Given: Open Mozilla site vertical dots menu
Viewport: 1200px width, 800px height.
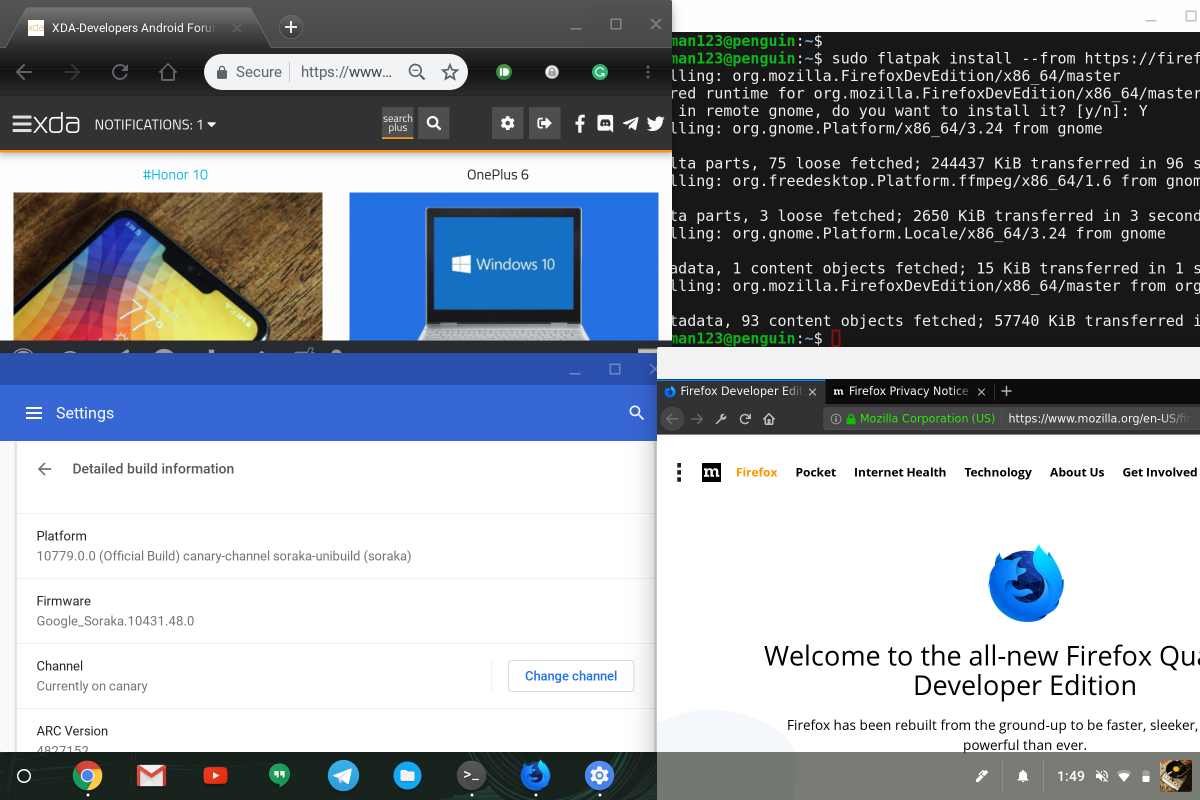Looking at the screenshot, I should coord(680,472).
